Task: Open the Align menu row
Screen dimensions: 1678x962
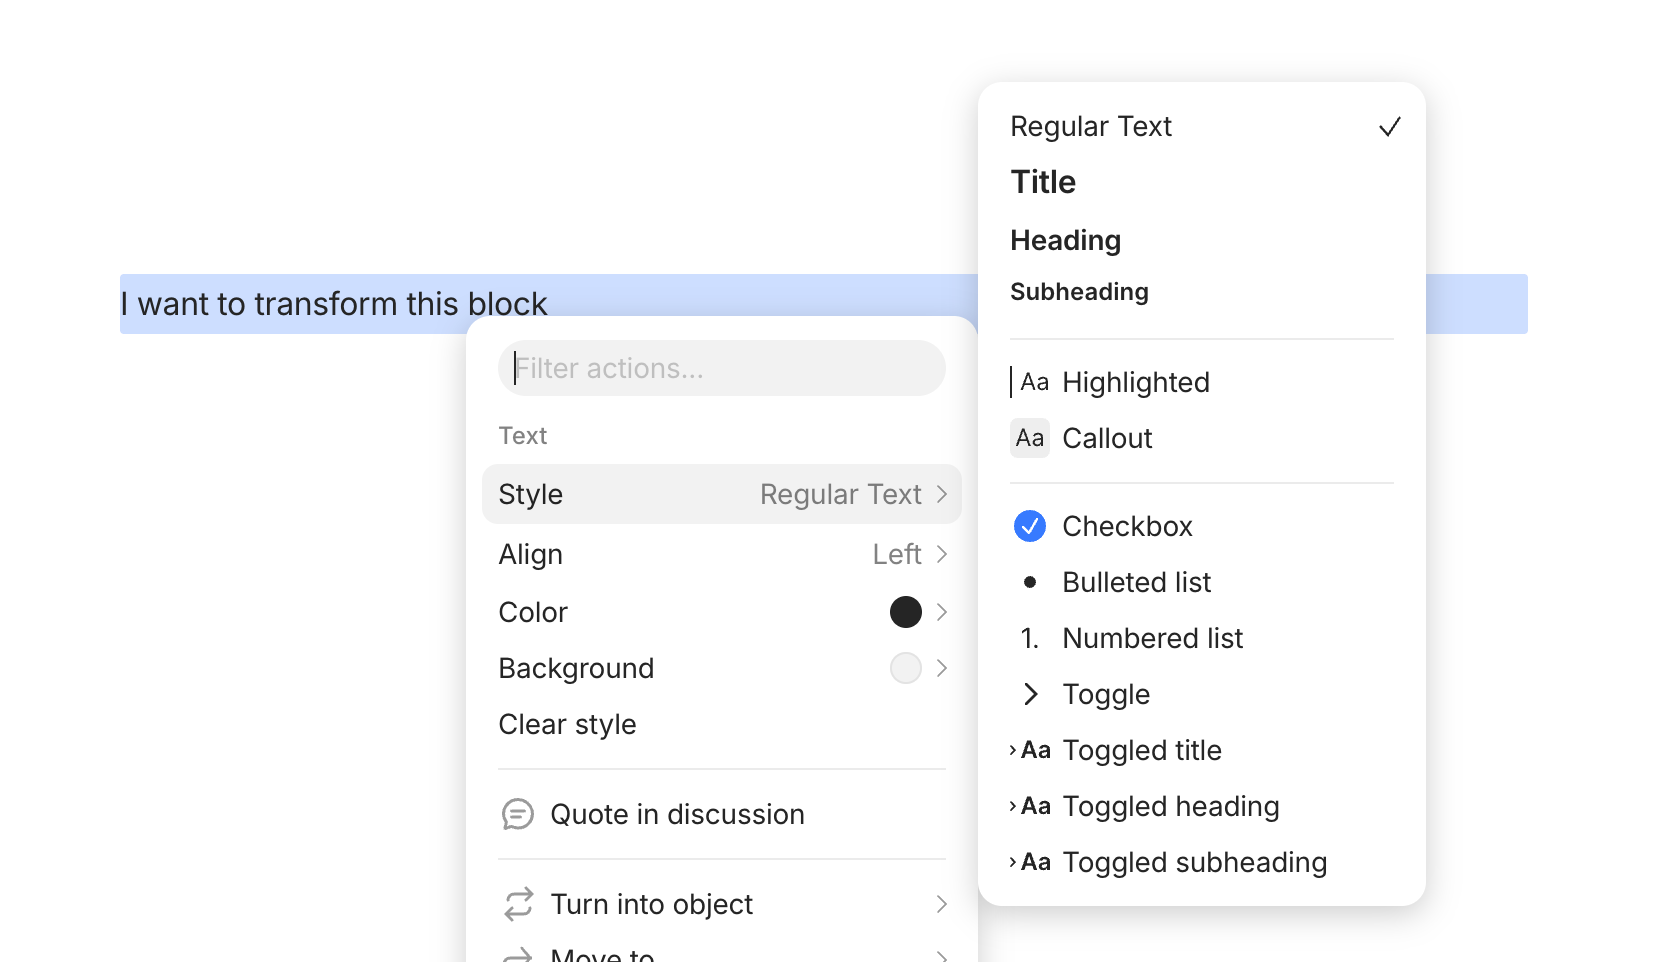Action: (722, 554)
